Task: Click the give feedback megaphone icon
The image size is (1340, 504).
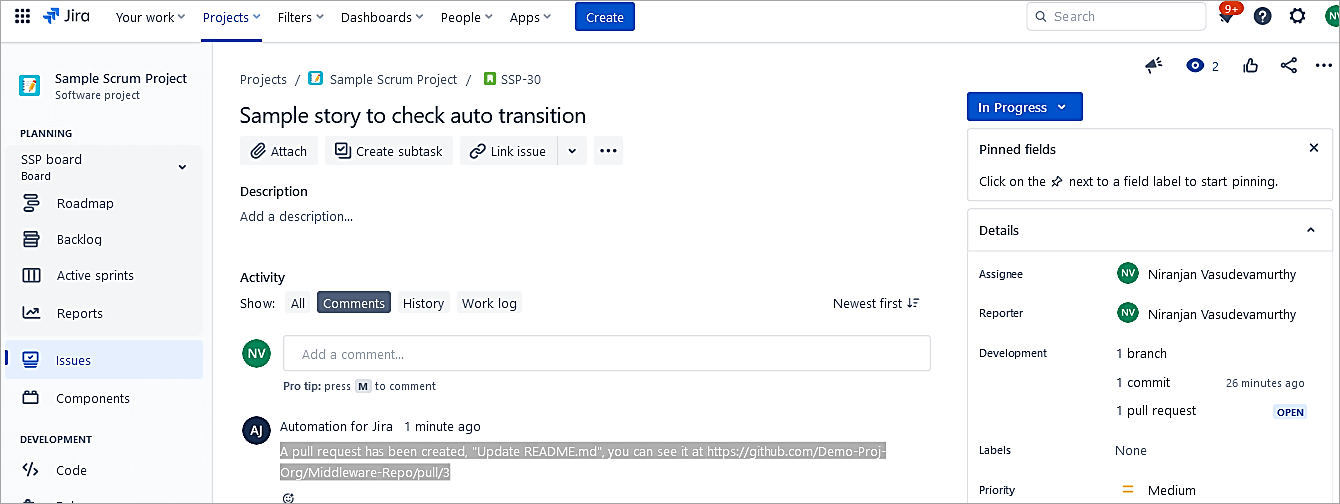Action: click(1154, 66)
